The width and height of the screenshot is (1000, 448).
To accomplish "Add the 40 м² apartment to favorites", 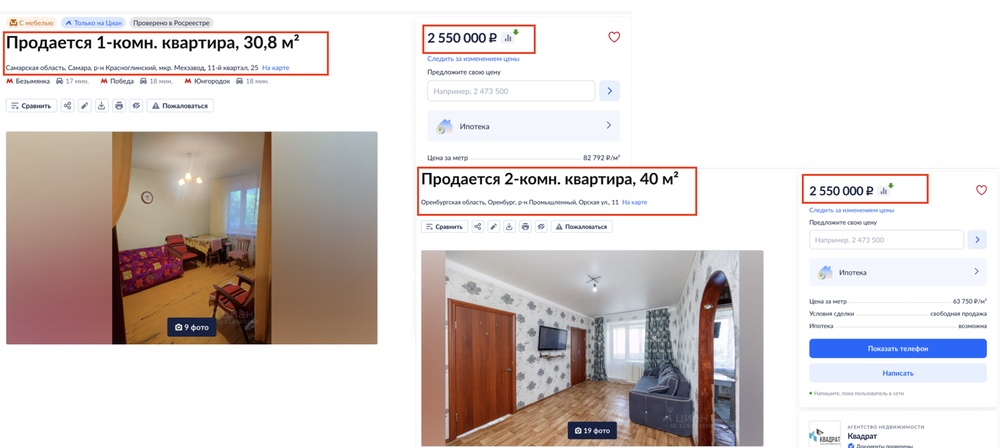I will click(x=982, y=190).
